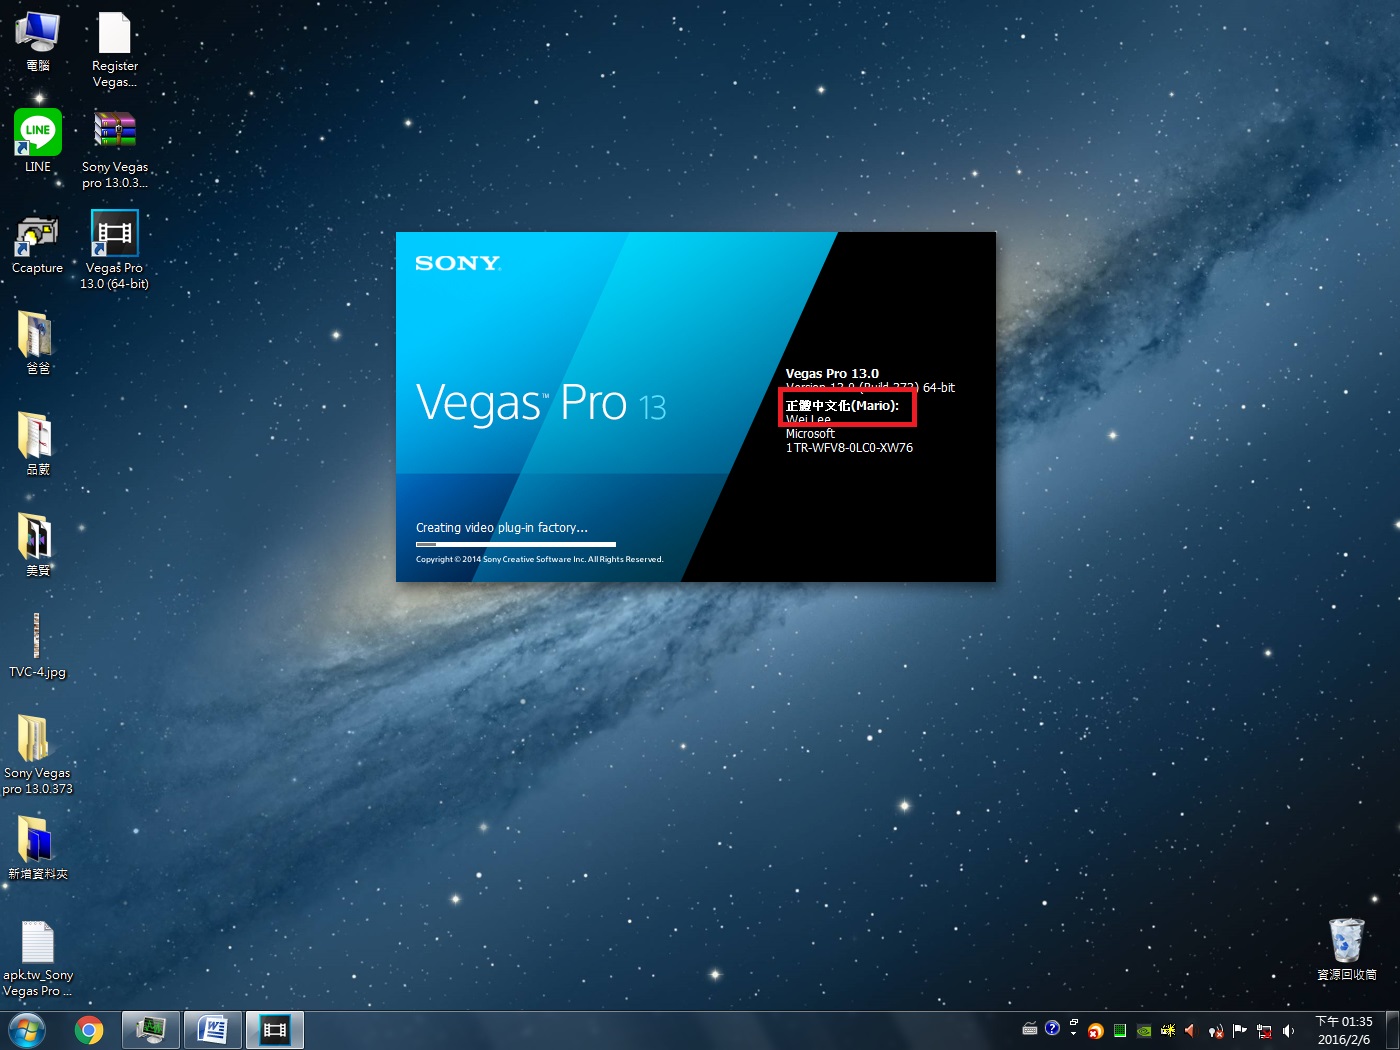Select the 美賢 folder on desktop
Viewport: 1400px width, 1050px height.
37,545
